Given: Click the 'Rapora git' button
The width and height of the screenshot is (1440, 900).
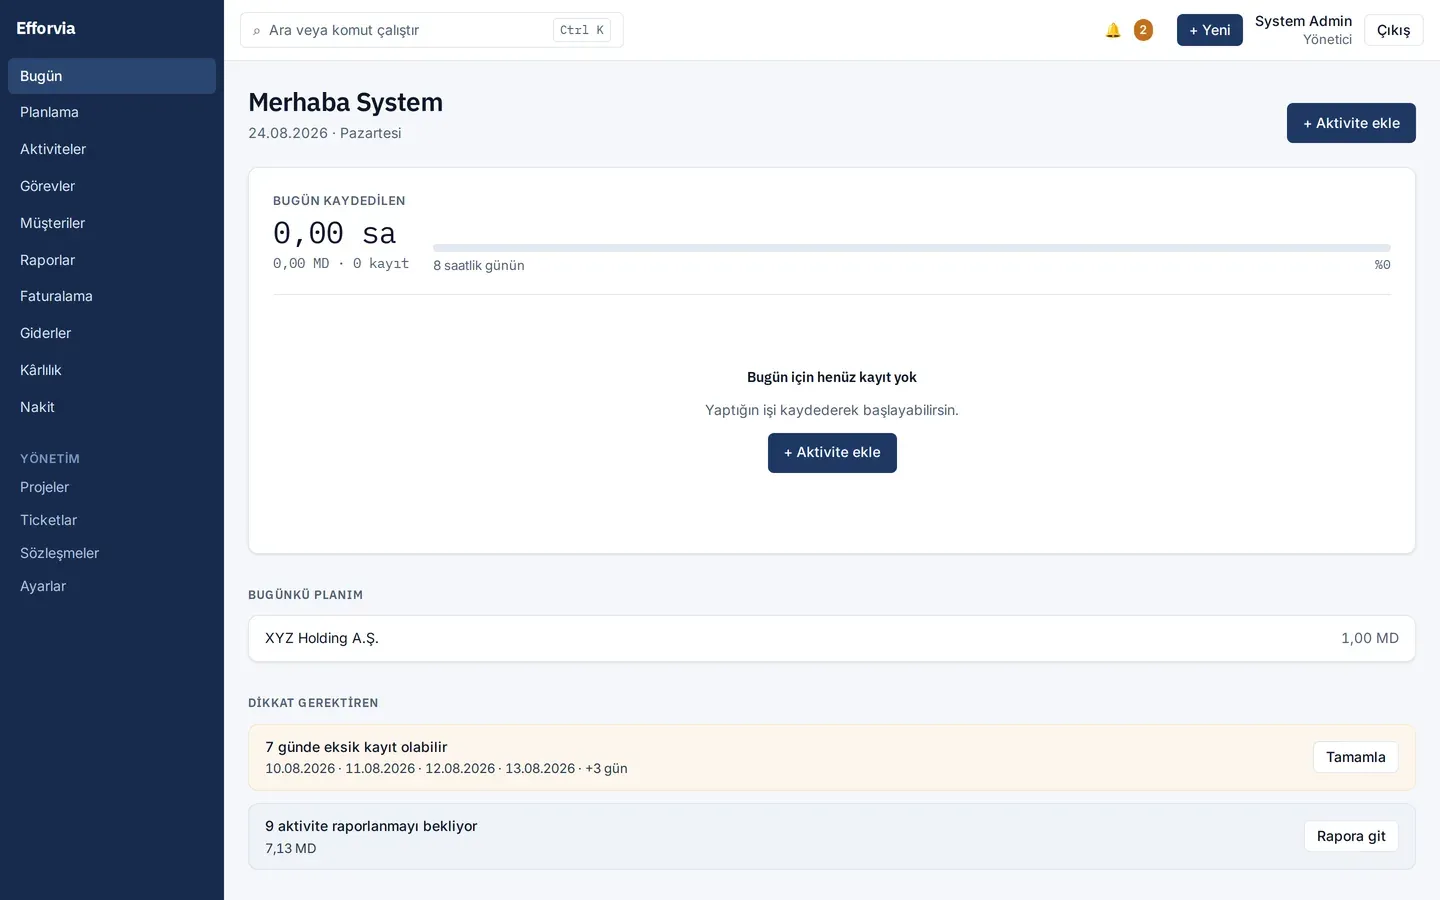Looking at the screenshot, I should pyautogui.click(x=1351, y=836).
